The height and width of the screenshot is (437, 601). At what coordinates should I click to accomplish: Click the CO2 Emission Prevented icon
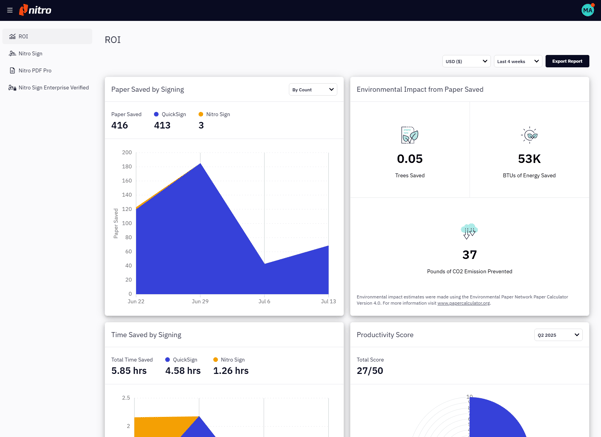click(x=469, y=231)
